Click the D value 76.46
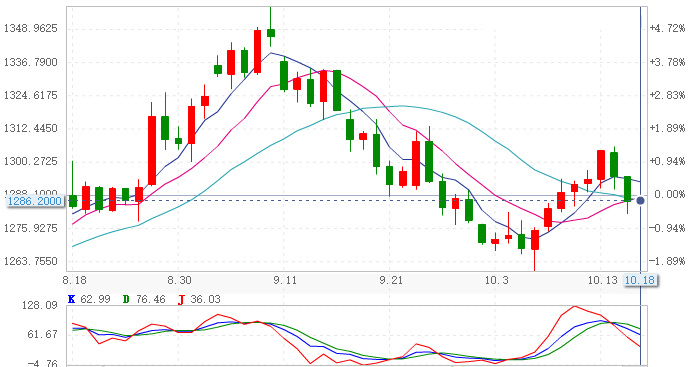The height and width of the screenshot is (367, 688). point(150,299)
